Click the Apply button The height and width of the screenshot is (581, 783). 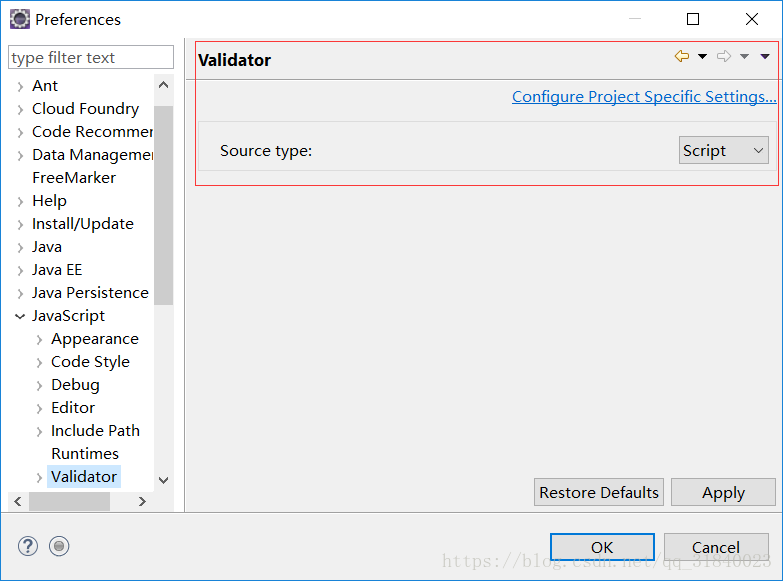tap(723, 493)
